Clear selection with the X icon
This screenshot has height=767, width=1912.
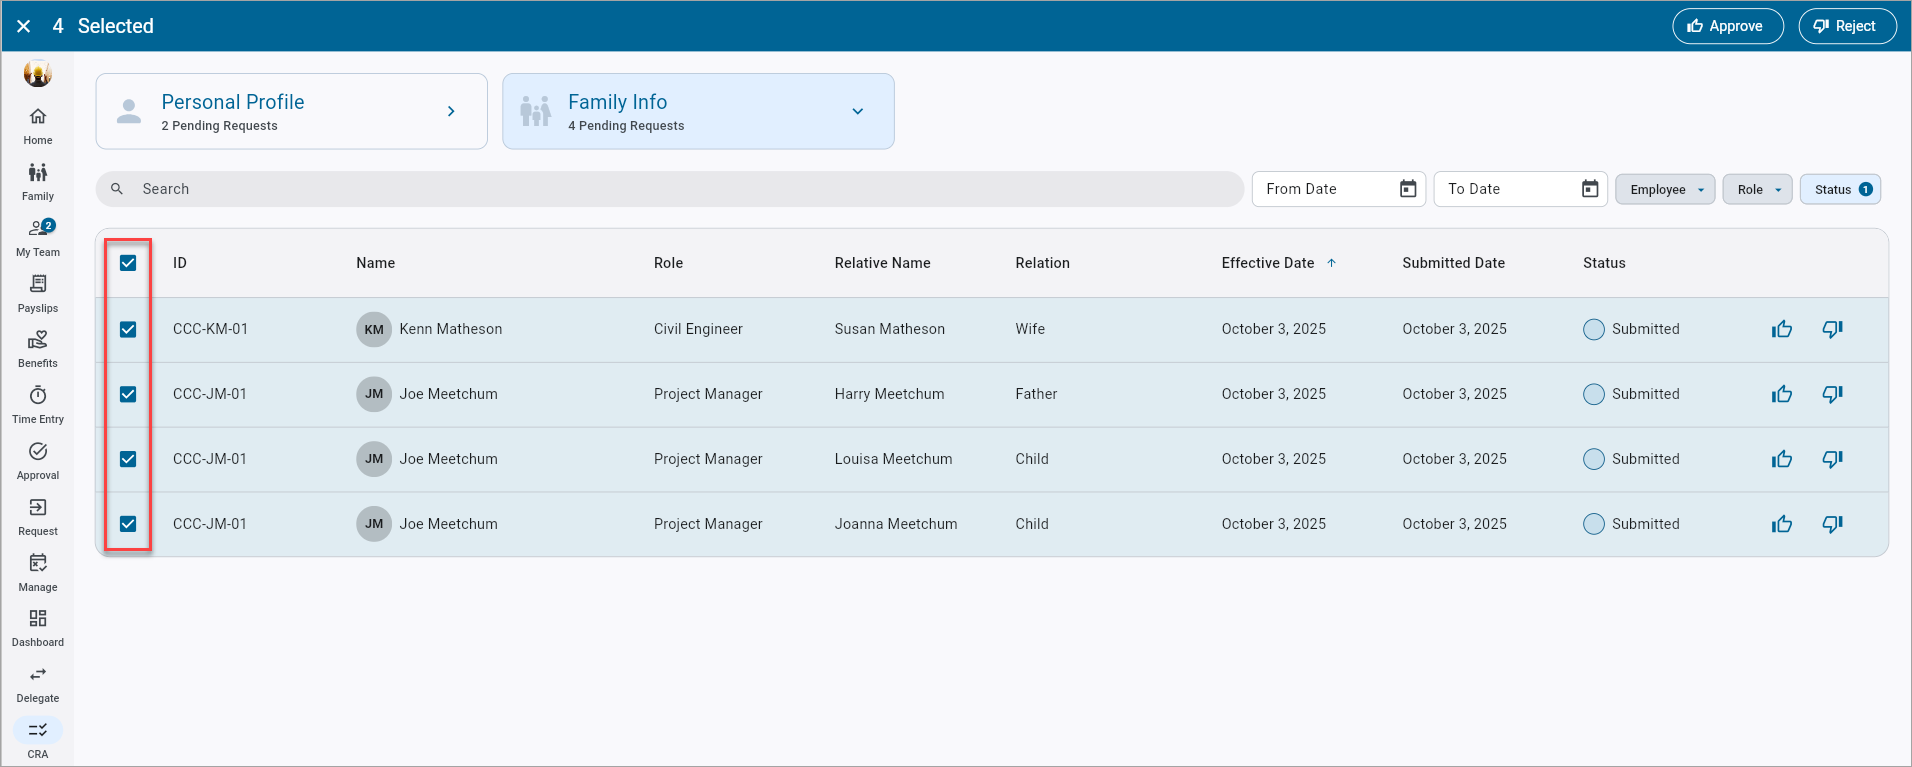pos(24,26)
